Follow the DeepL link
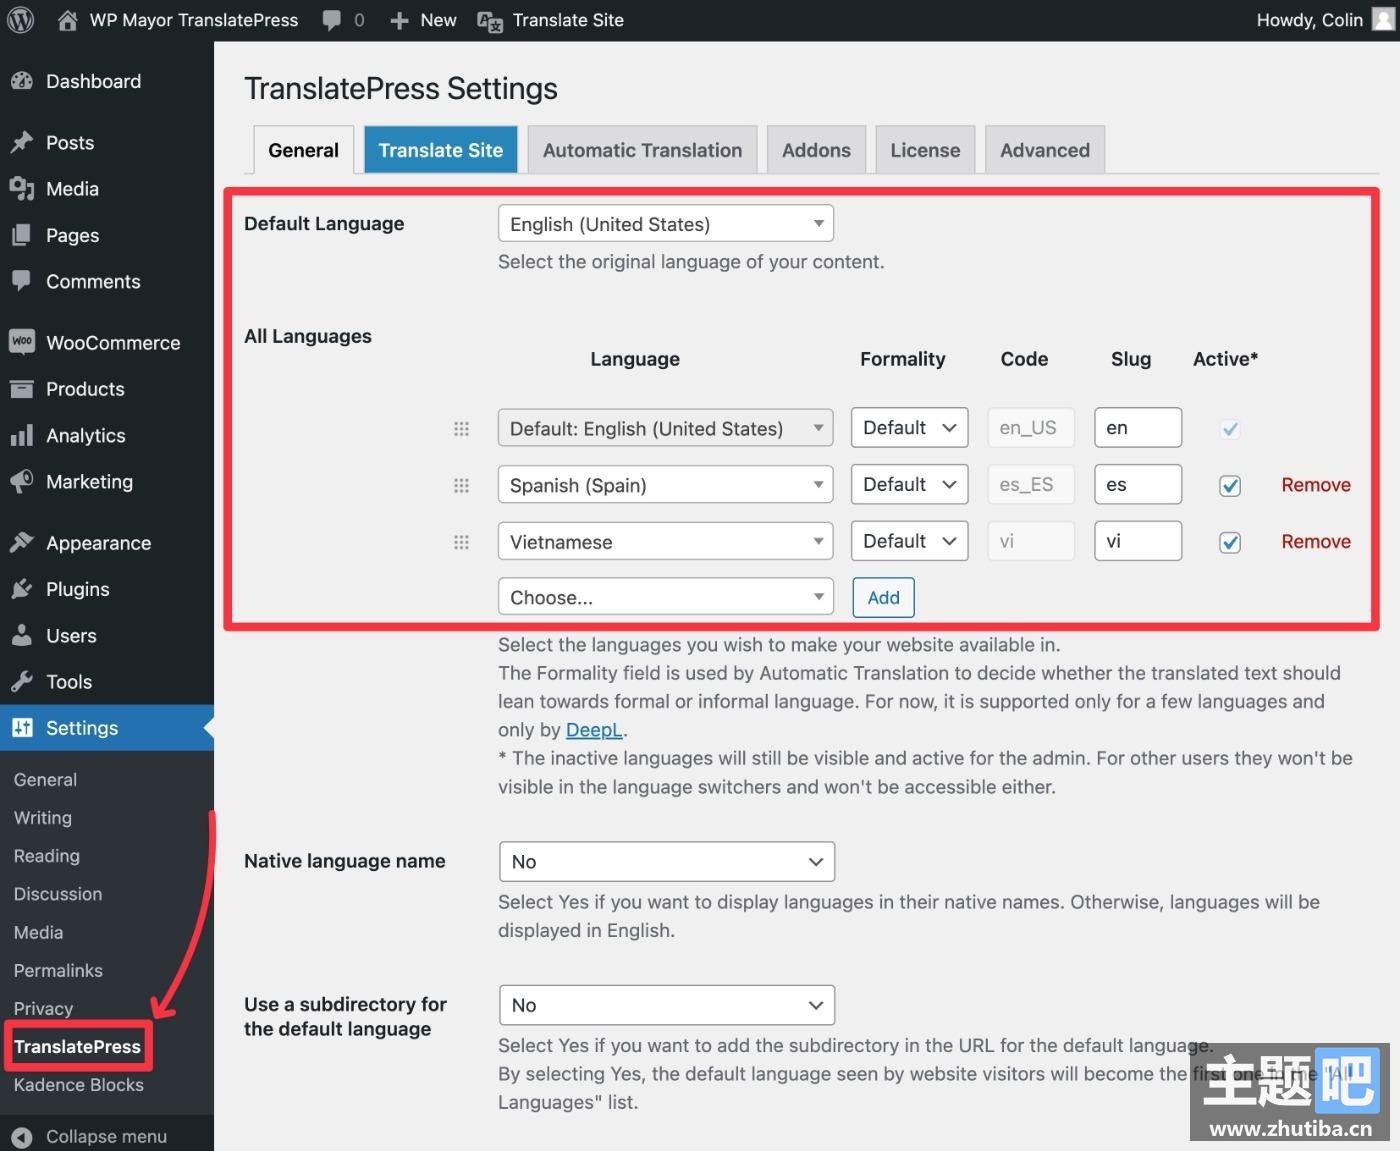This screenshot has width=1400, height=1151. coord(594,730)
